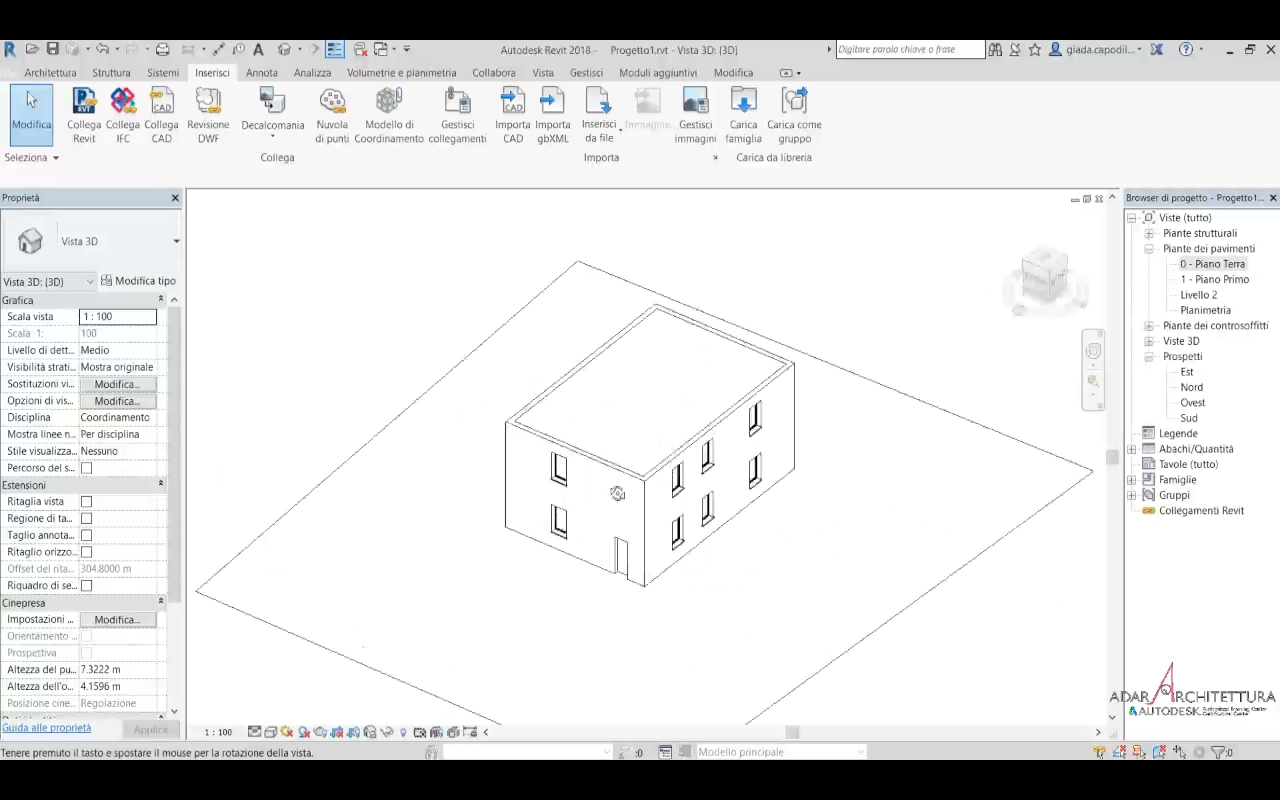Open the Nuvola di punti tool
1280x800 pixels.
tap(332, 103)
